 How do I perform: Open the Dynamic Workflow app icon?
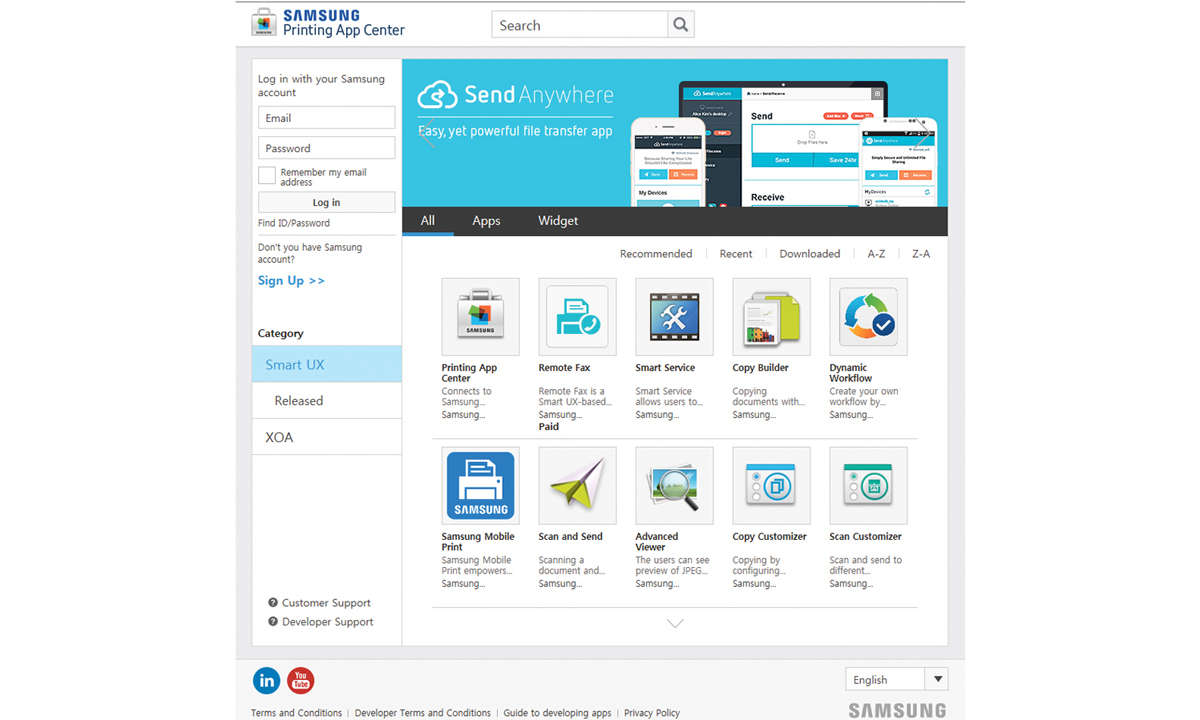tap(868, 317)
